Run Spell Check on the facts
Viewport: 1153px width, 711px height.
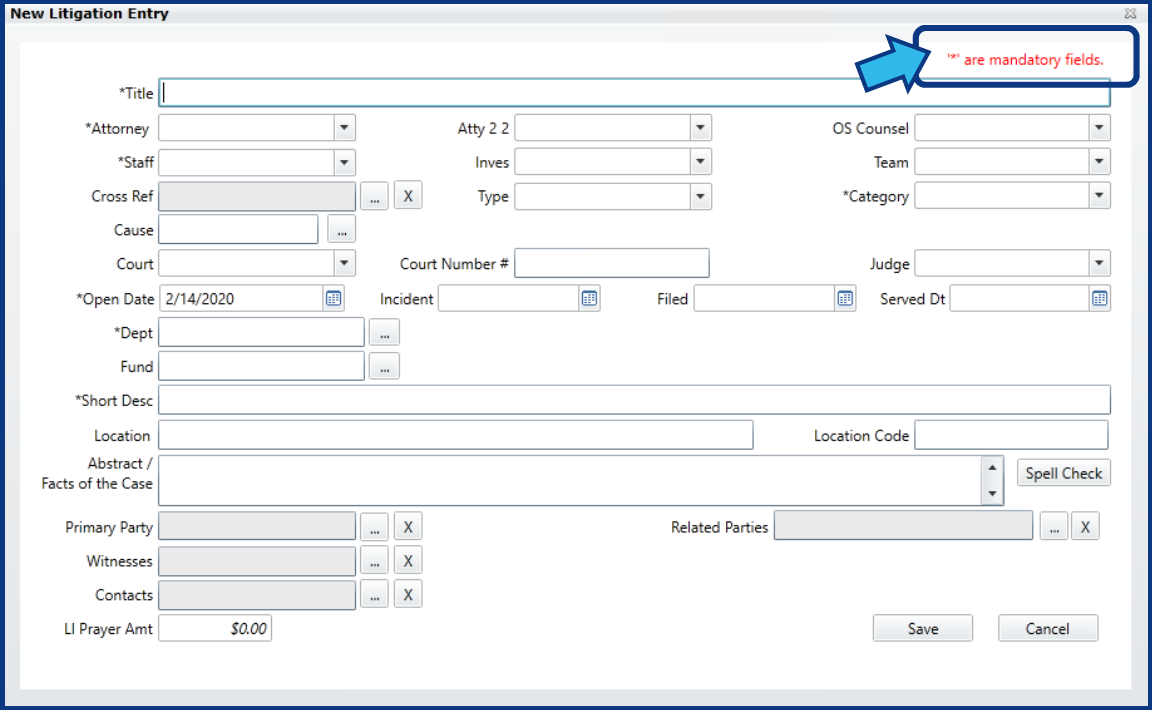1063,472
